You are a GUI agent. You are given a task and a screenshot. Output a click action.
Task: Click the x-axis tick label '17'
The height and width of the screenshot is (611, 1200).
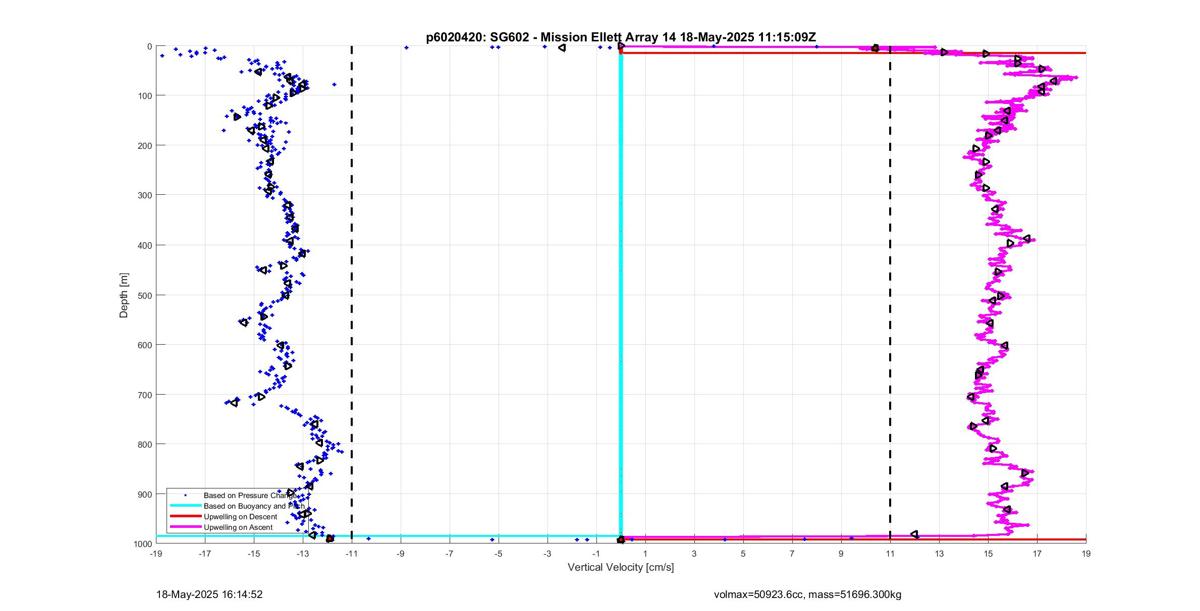click(x=1037, y=552)
